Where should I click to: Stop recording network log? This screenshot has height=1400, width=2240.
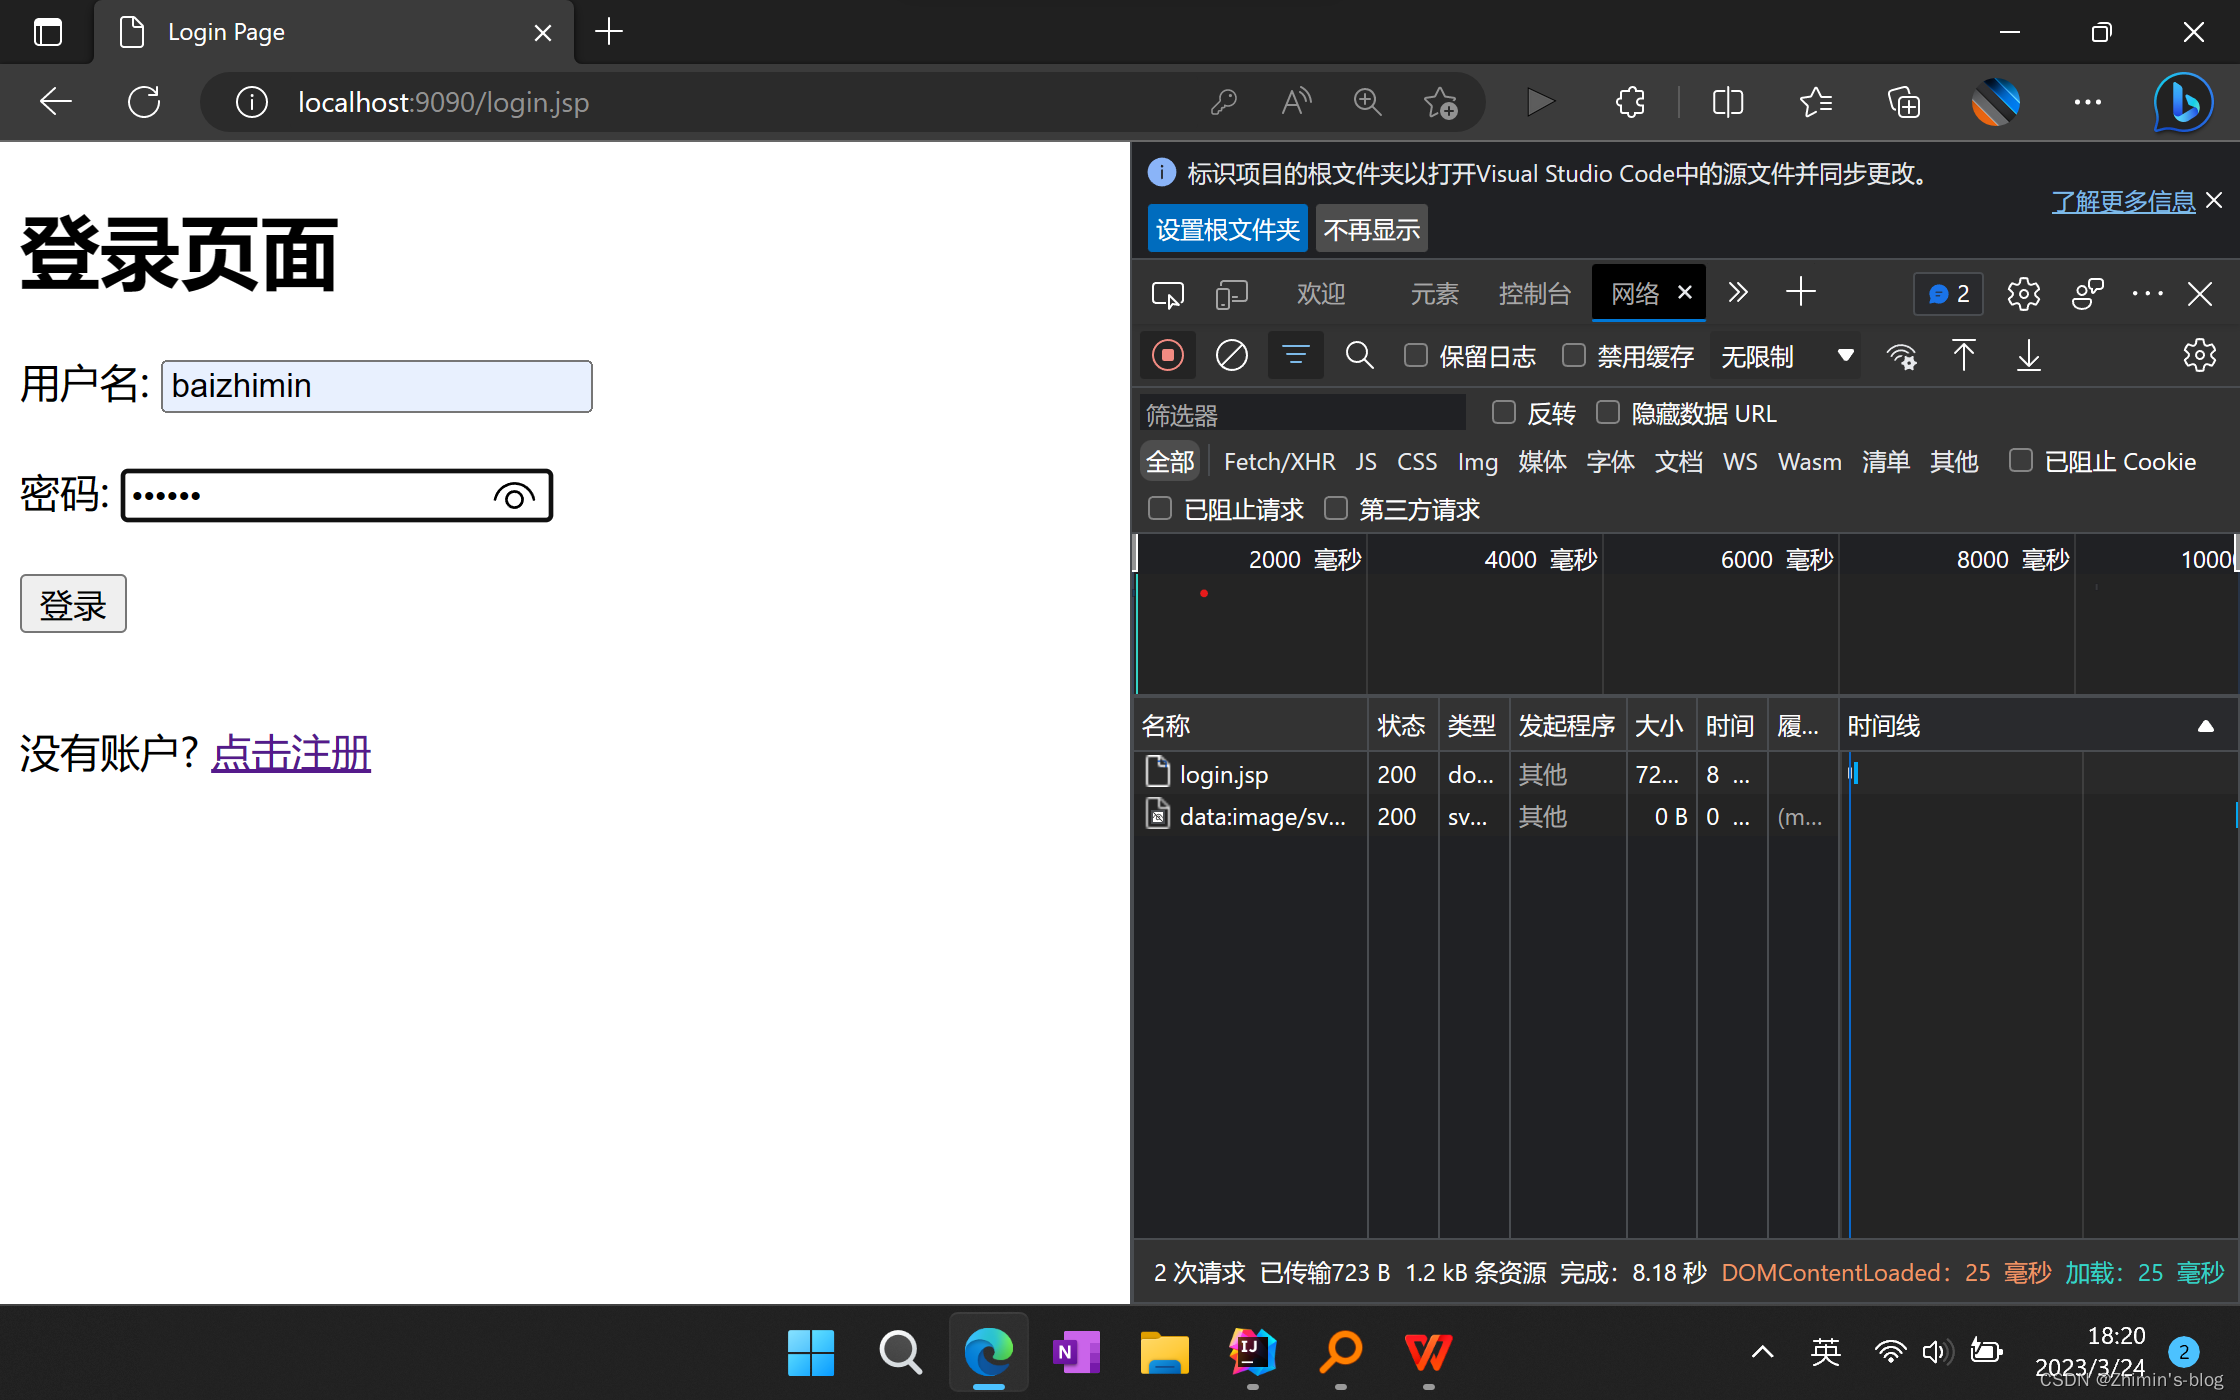tap(1167, 356)
